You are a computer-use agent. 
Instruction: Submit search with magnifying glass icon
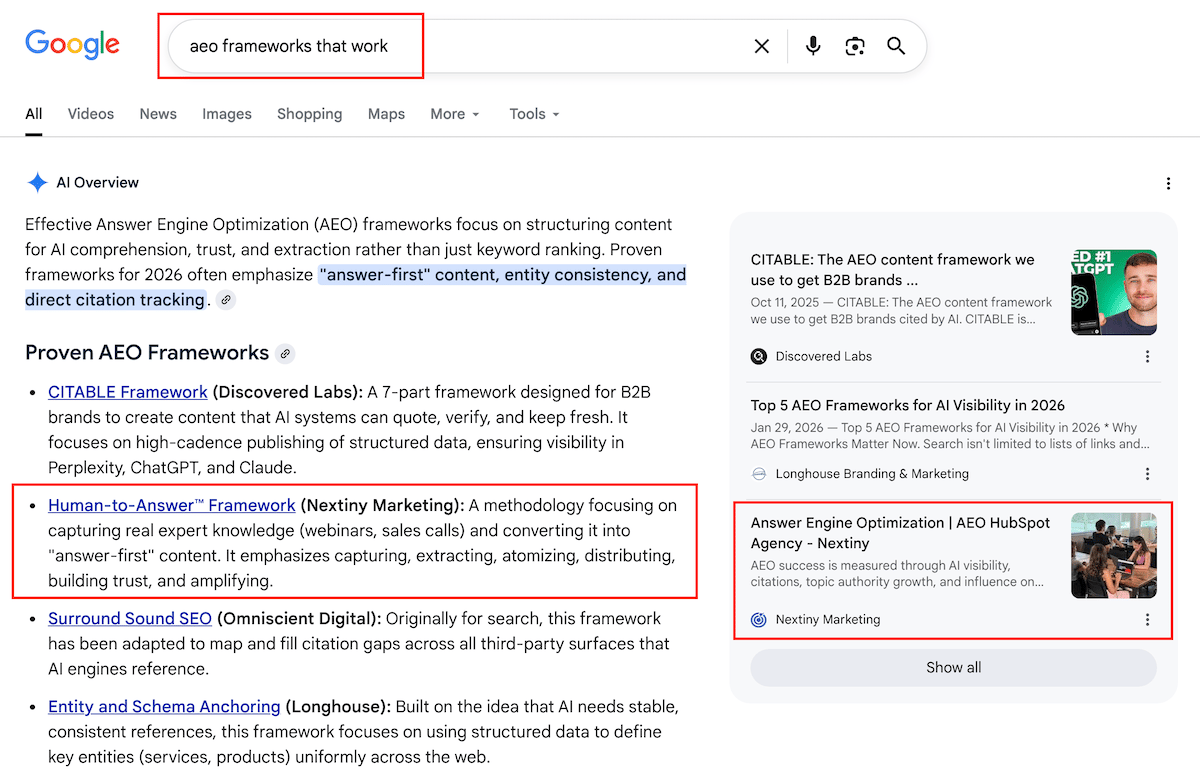[896, 46]
